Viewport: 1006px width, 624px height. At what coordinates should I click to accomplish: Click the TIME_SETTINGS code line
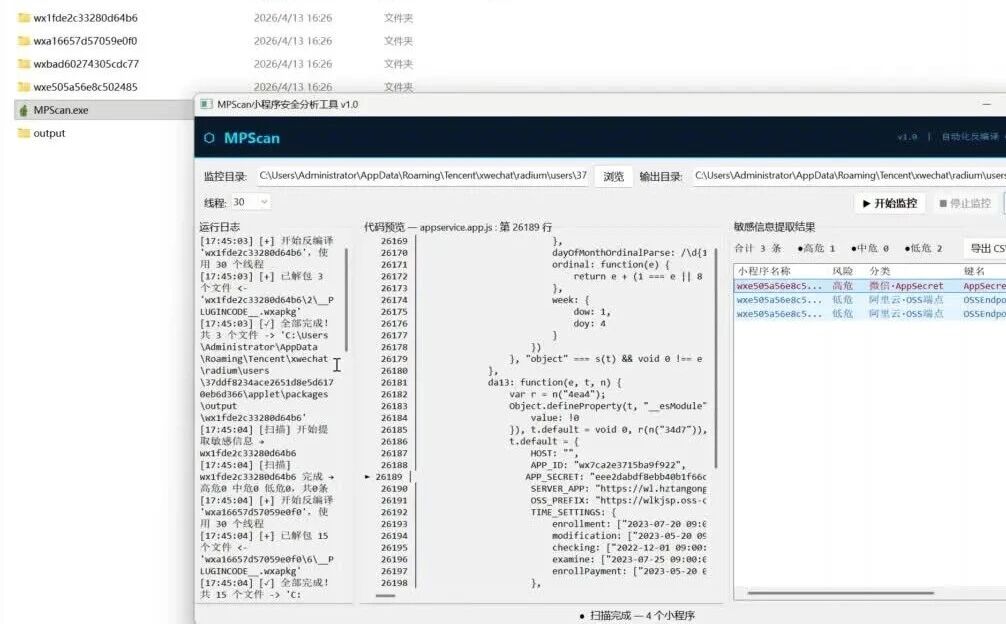coord(573,512)
